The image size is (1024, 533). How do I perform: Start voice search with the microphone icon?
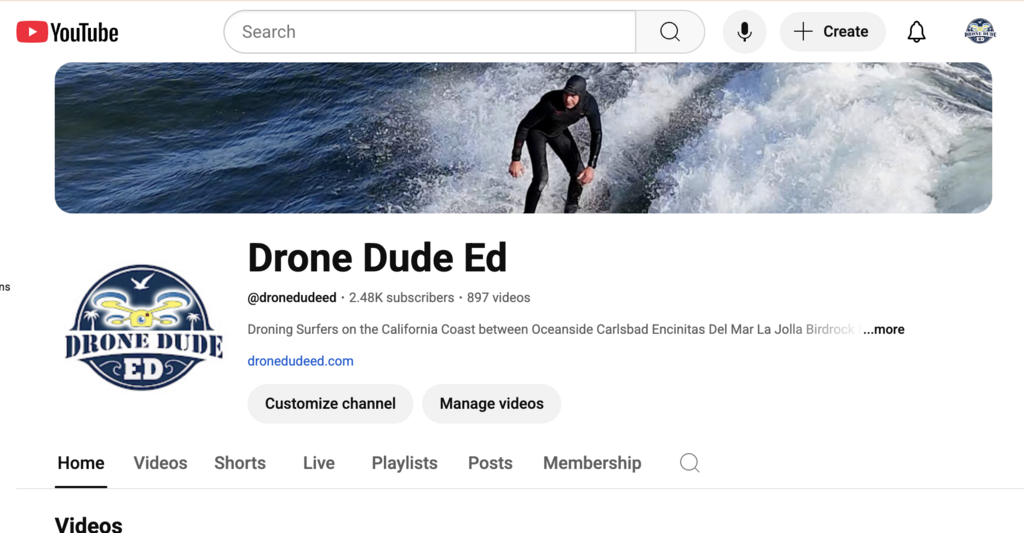click(x=744, y=32)
